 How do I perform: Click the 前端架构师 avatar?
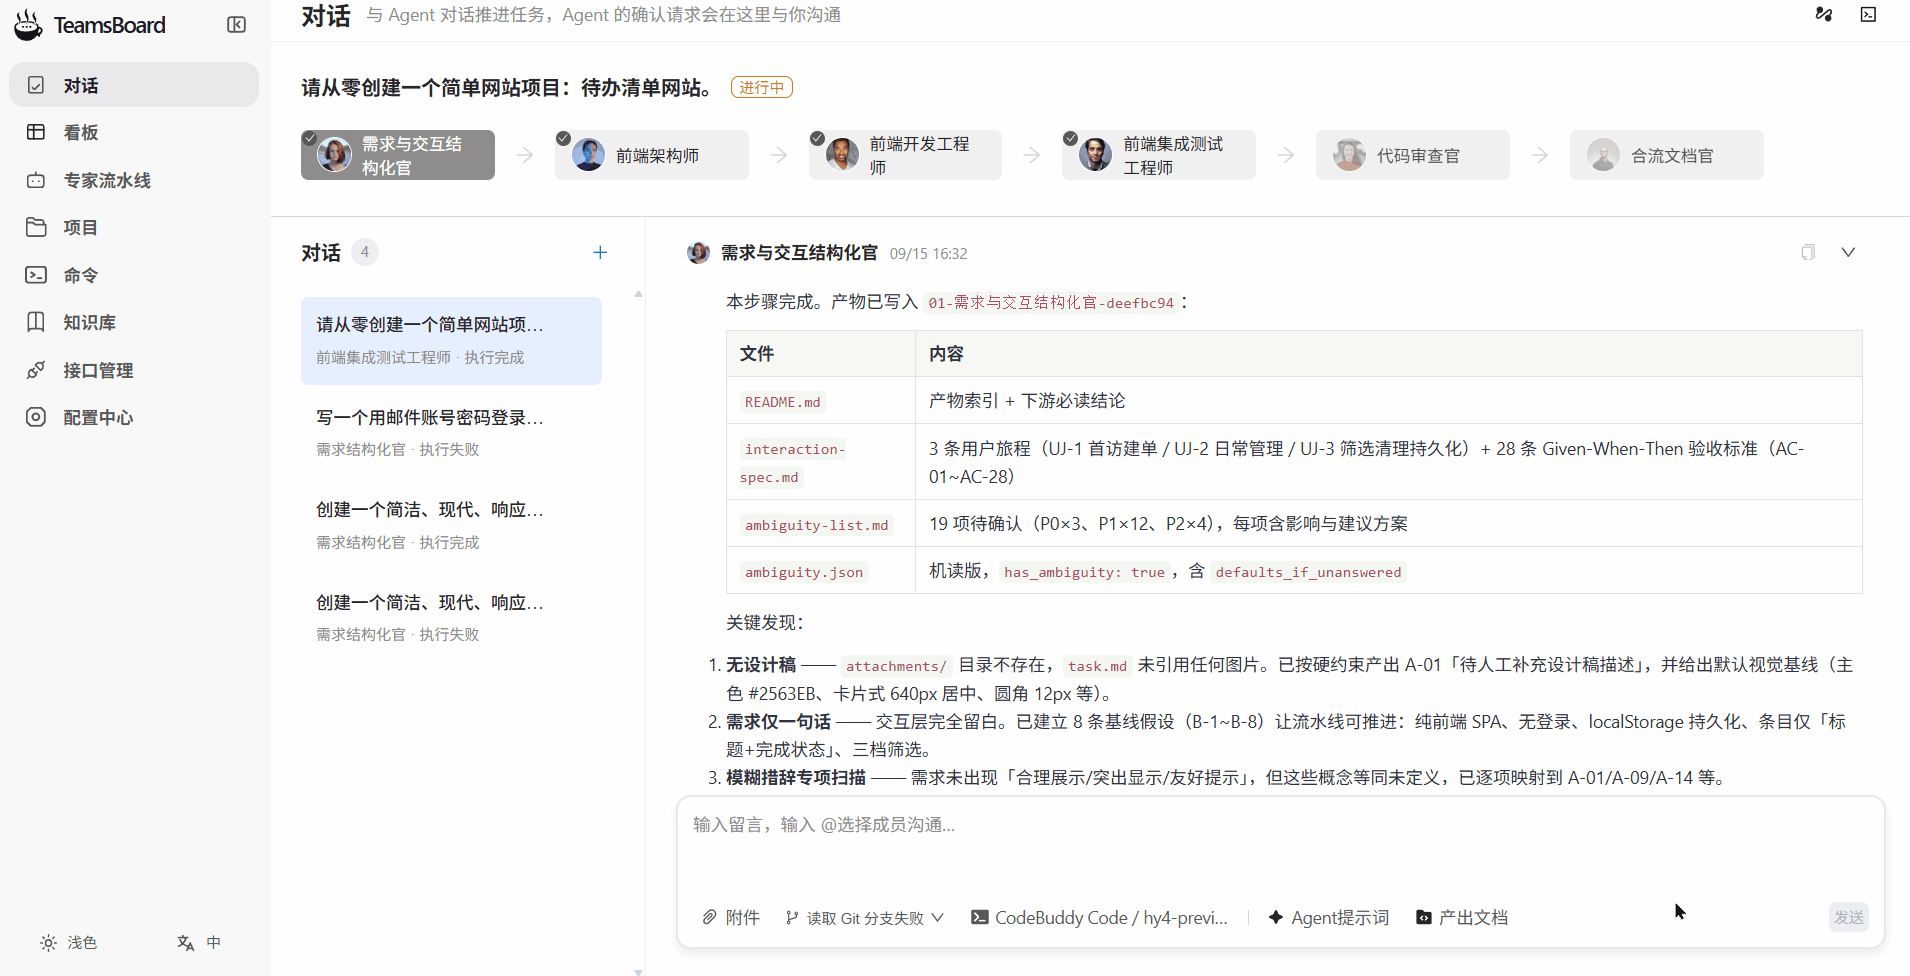pyautogui.click(x=589, y=155)
